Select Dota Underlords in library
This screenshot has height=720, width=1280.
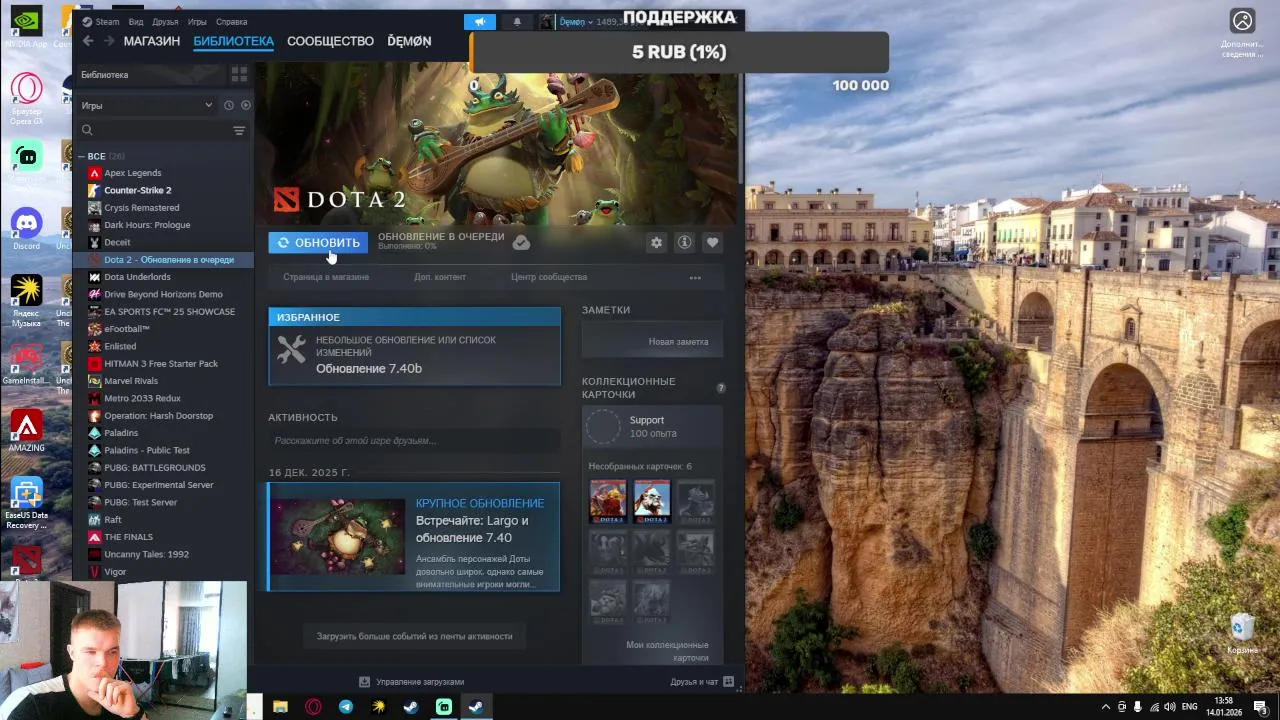coord(137,277)
